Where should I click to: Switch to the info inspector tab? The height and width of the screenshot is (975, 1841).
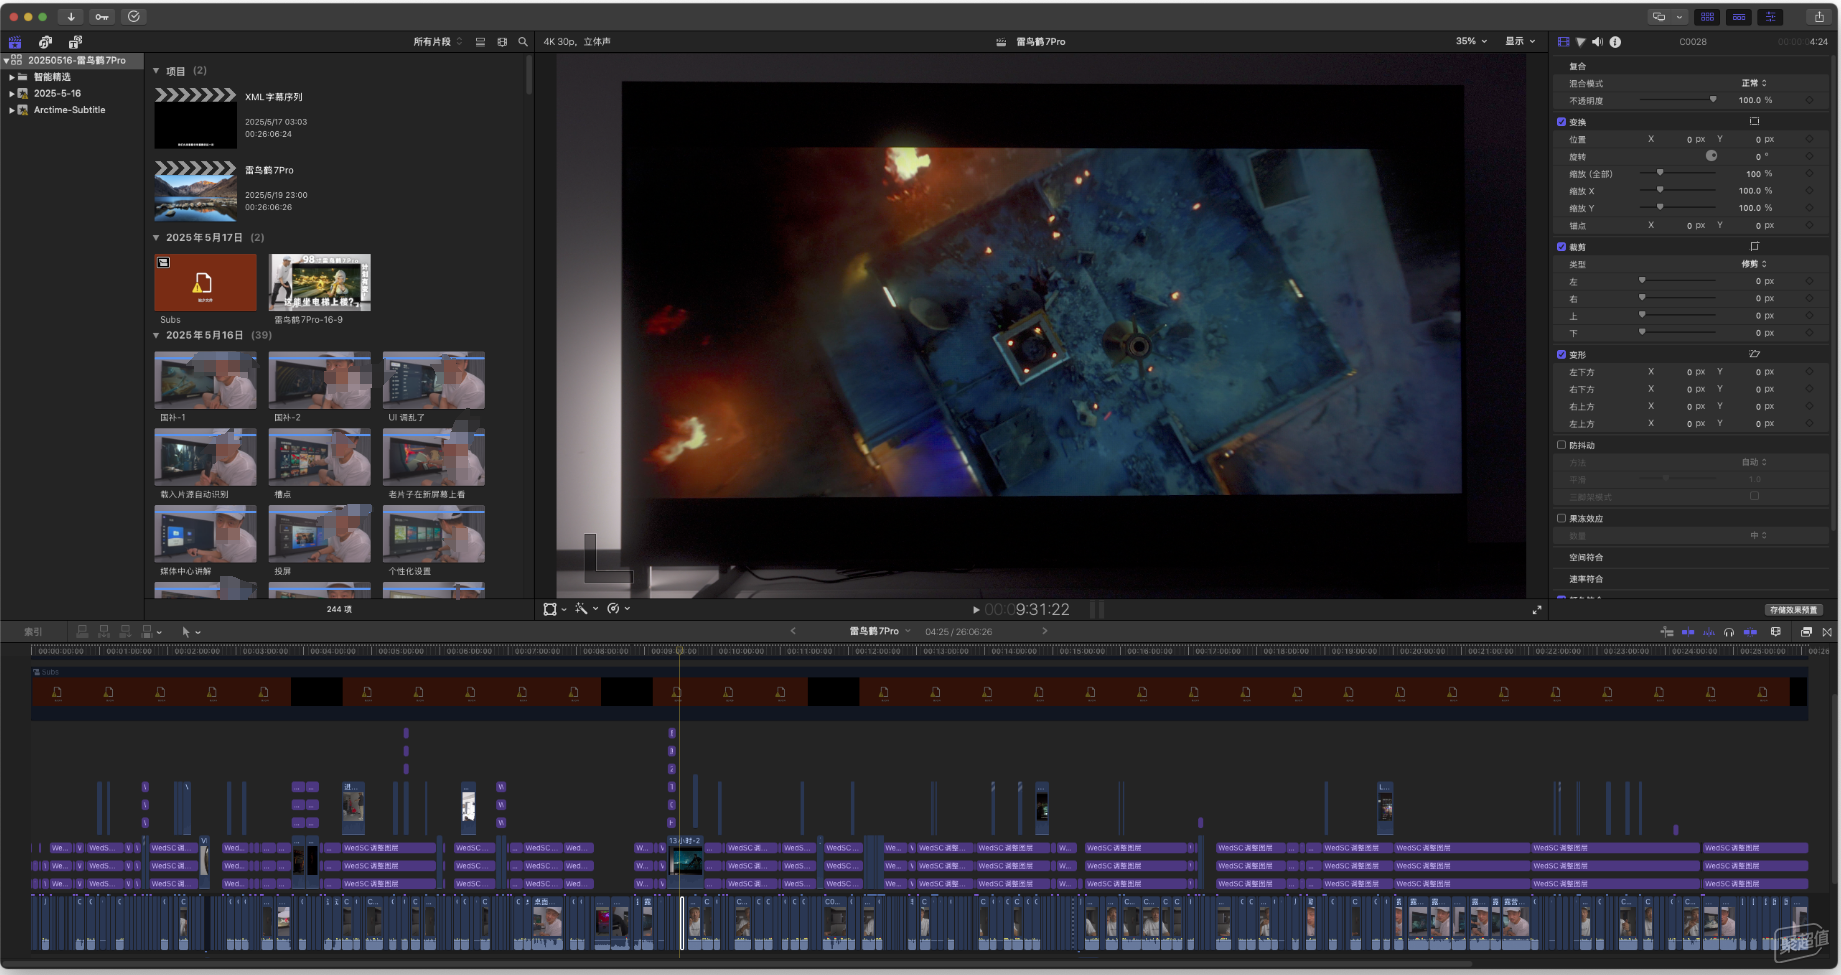[x=1615, y=42]
